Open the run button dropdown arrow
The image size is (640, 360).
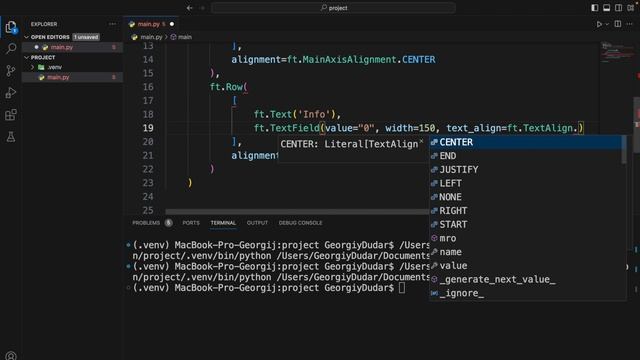point(607,24)
